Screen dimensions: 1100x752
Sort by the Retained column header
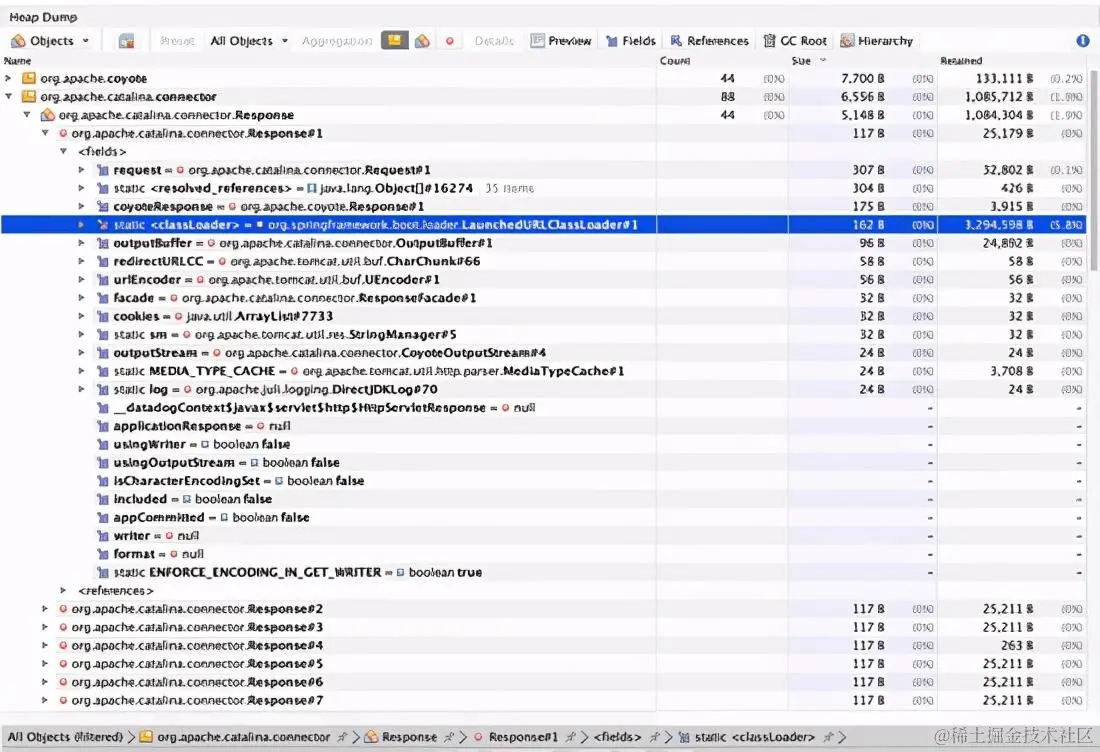pos(961,61)
